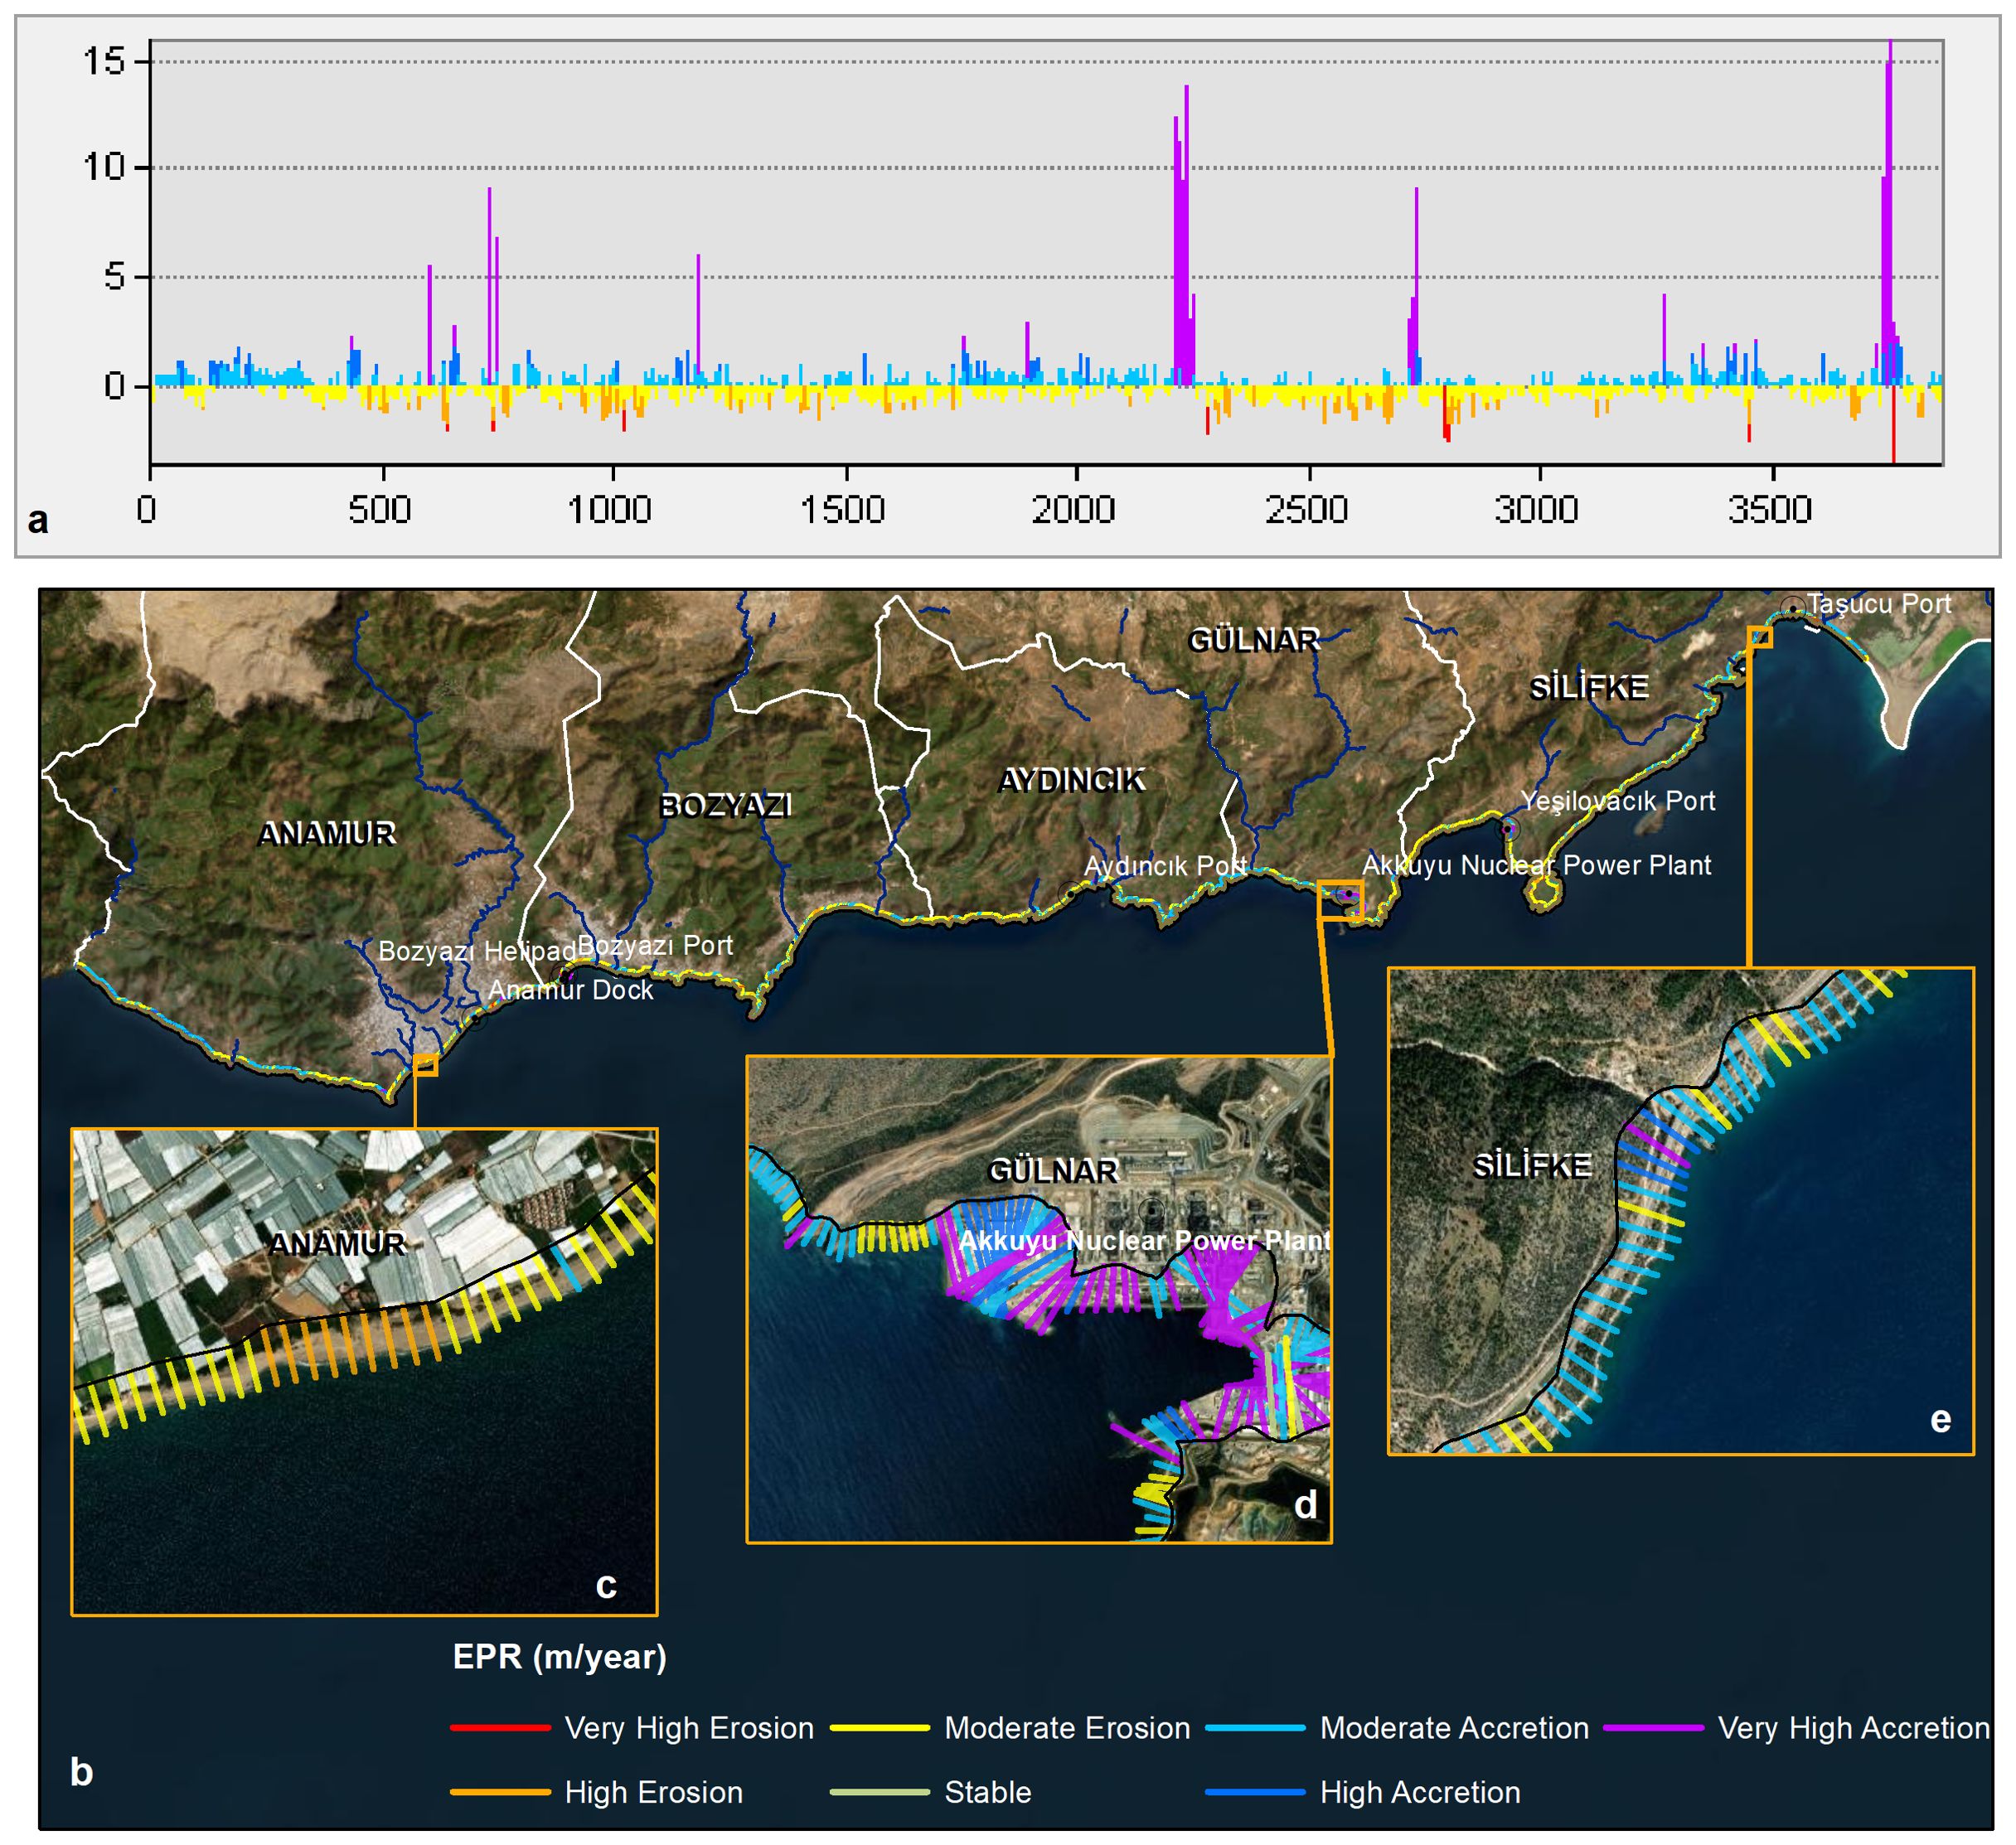Screen dimensions: 2016x1845
Task: Click the Yeşilovacık Port circular marker
Action: click(x=1508, y=828)
